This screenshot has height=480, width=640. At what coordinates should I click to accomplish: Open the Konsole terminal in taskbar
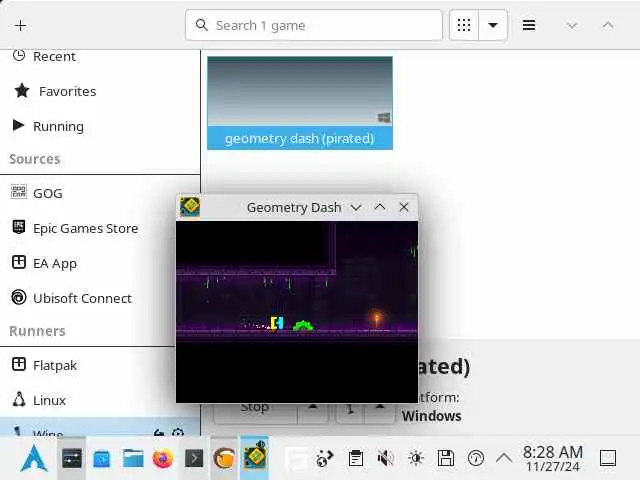click(194, 459)
